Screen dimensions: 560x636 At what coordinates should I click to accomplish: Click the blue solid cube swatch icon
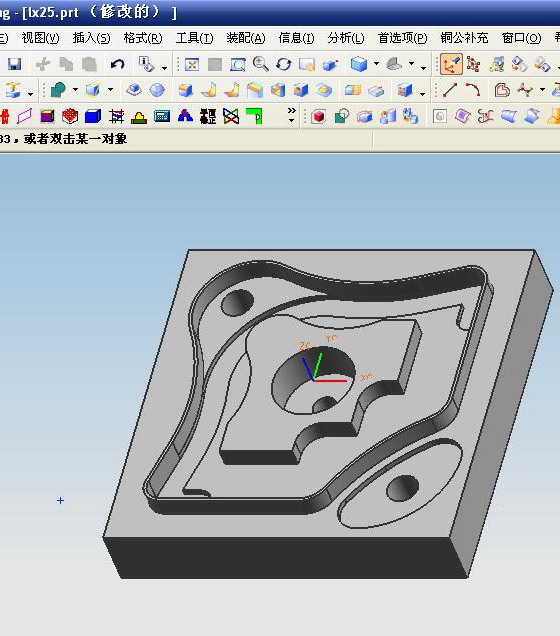93,117
